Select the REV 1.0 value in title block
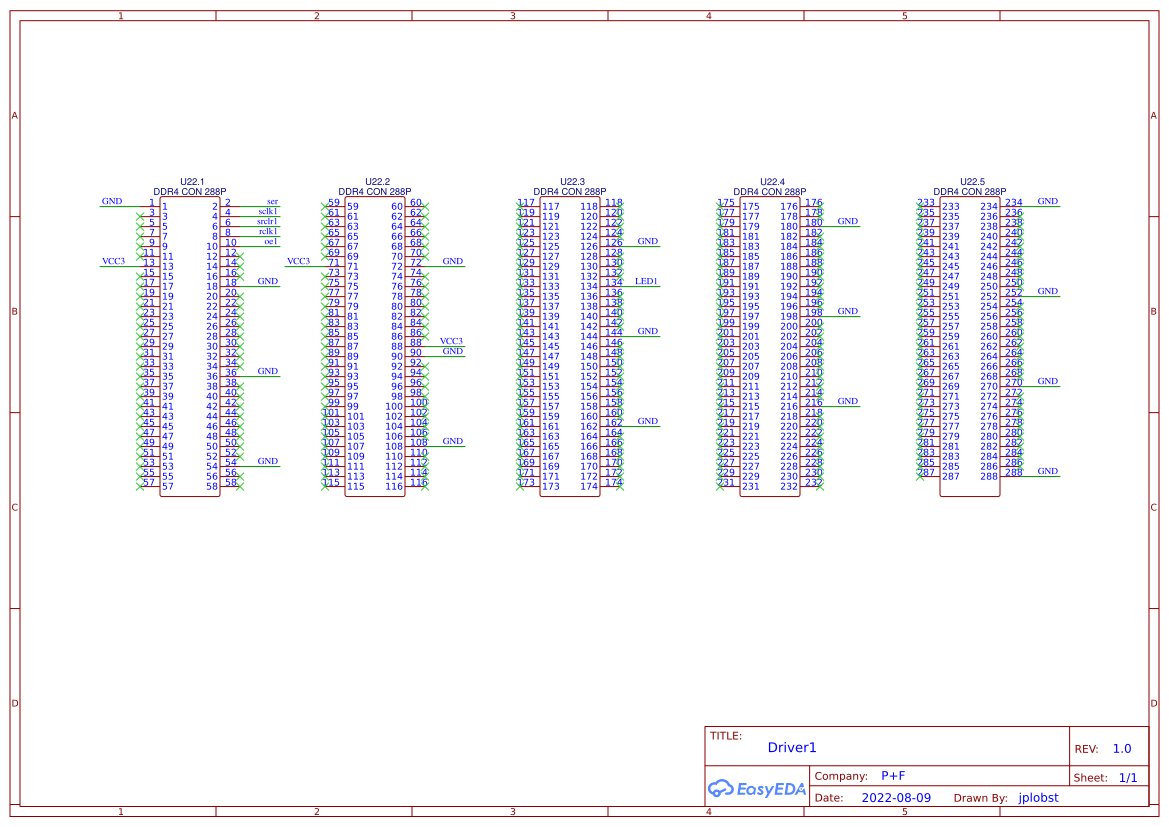This screenshot has height=827, width=1169. coord(1120,748)
